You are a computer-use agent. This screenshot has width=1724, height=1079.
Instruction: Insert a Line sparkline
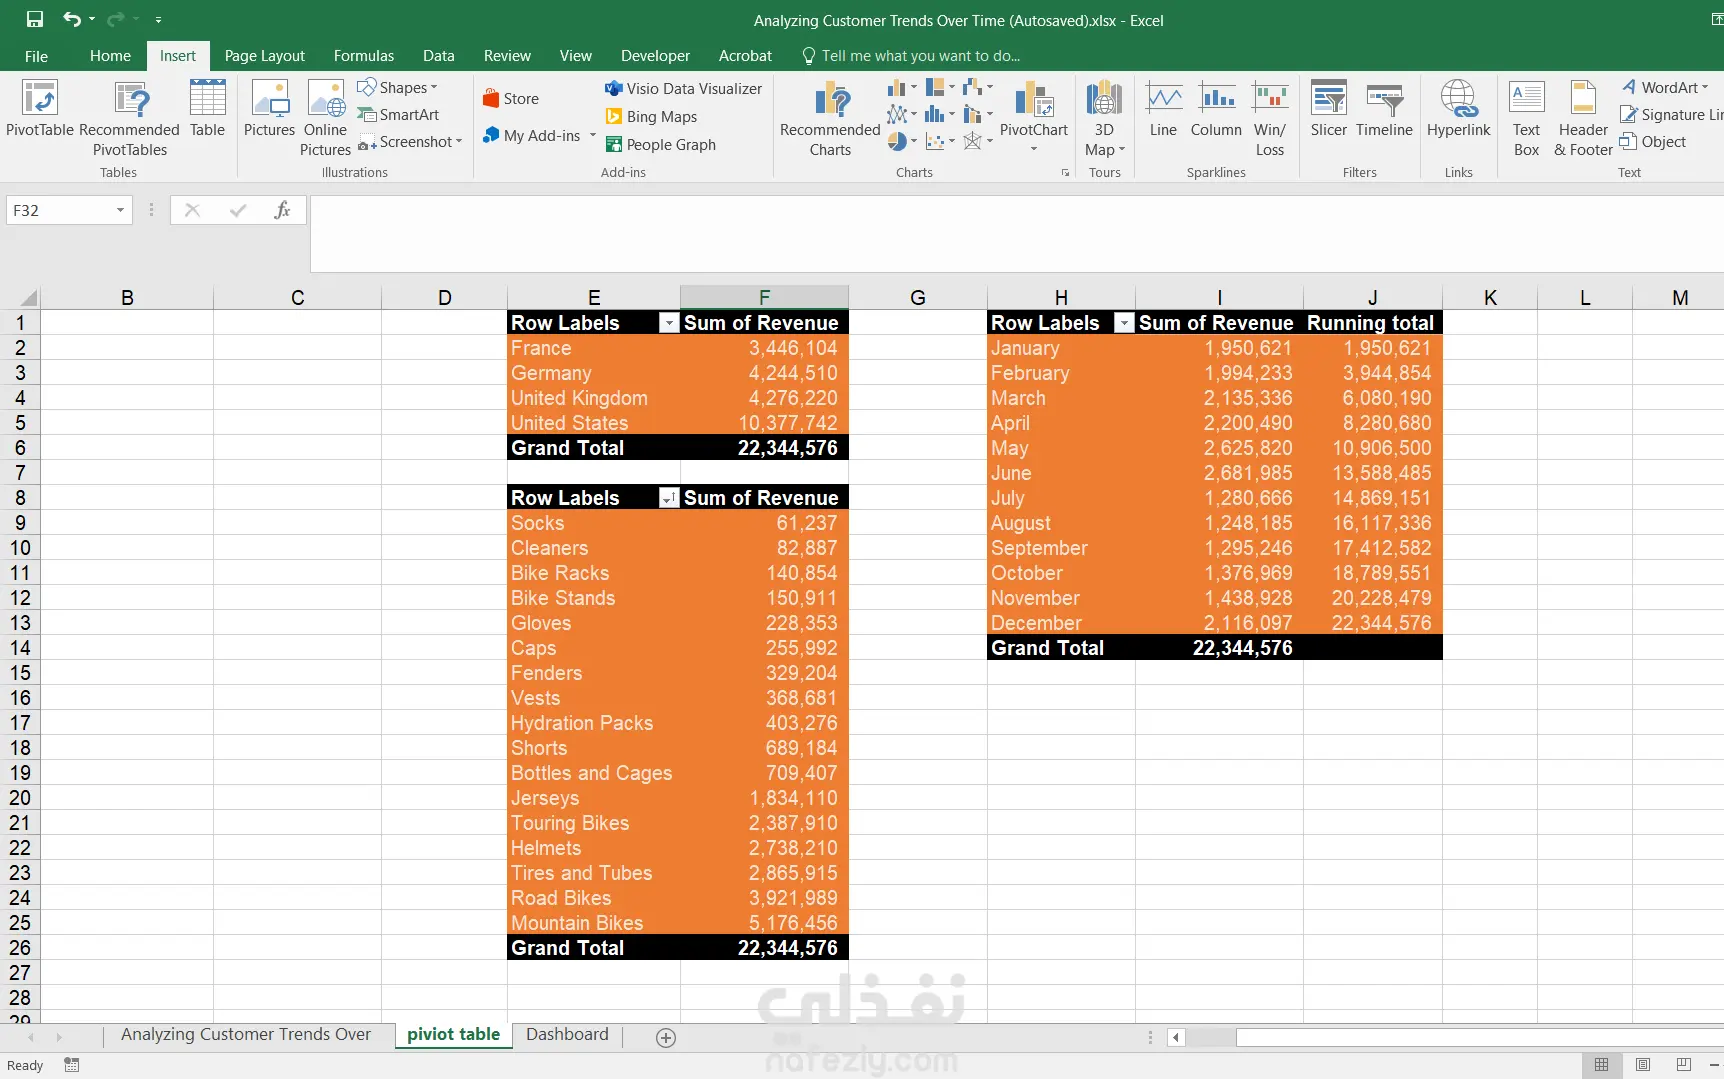(x=1163, y=109)
